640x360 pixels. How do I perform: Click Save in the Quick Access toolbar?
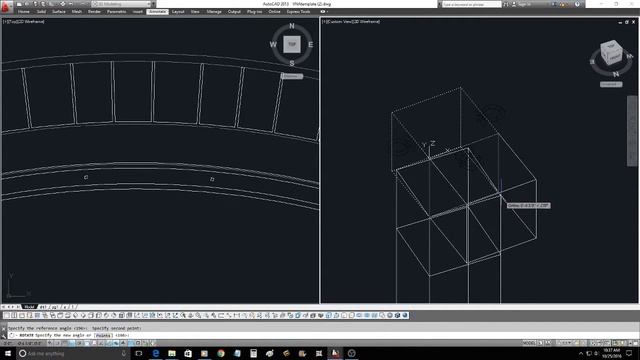click(x=35, y=4)
